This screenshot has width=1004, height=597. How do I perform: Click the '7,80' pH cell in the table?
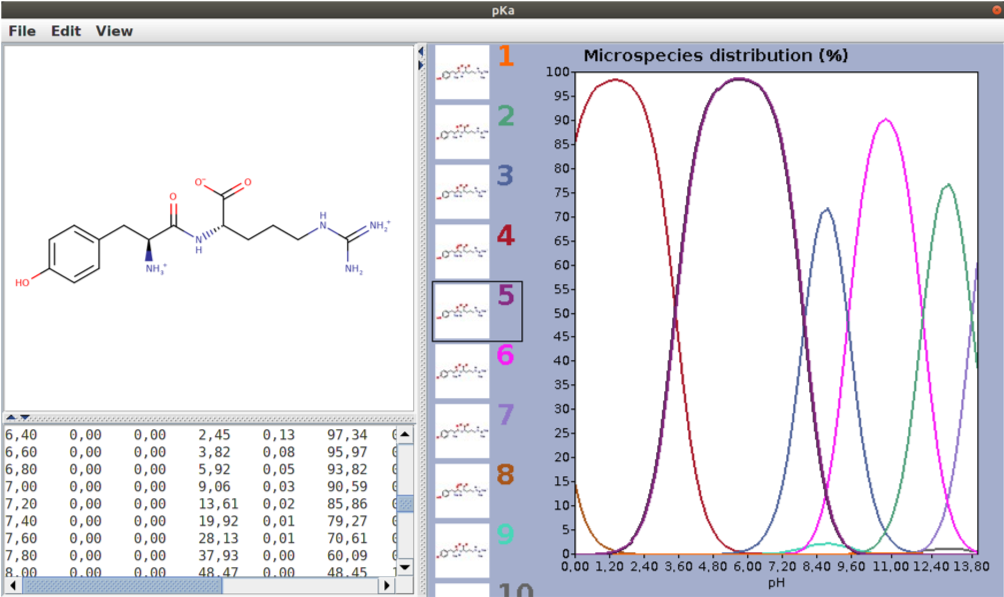21,556
